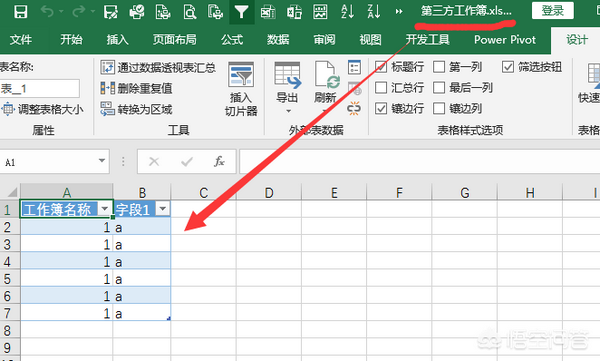
Task: Select column header C
Action: click(x=204, y=193)
